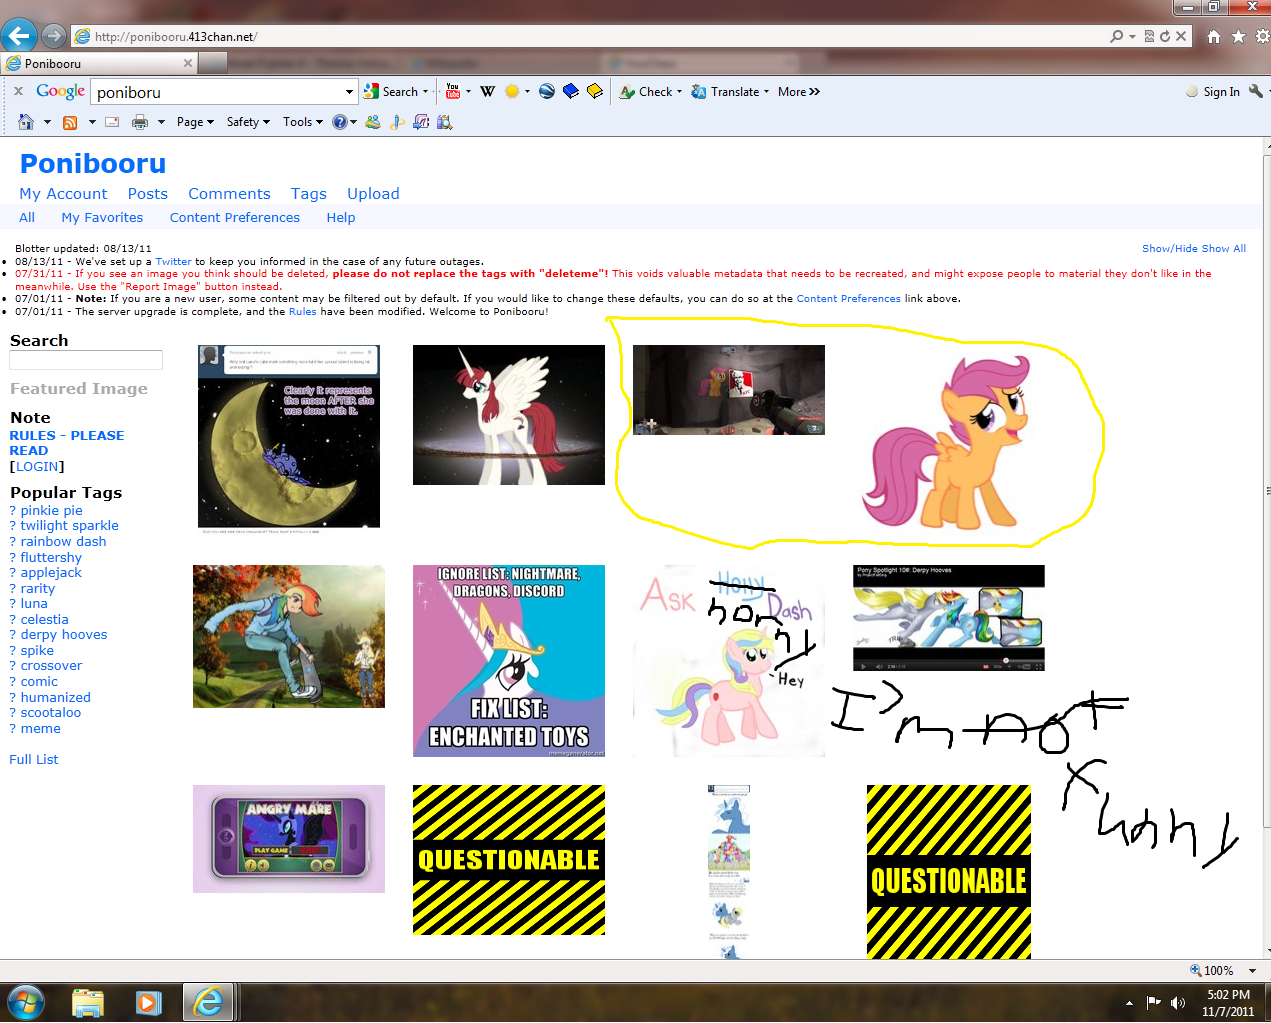This screenshot has width=1271, height=1023.
Task: Print the page with the printer icon
Action: click(140, 122)
